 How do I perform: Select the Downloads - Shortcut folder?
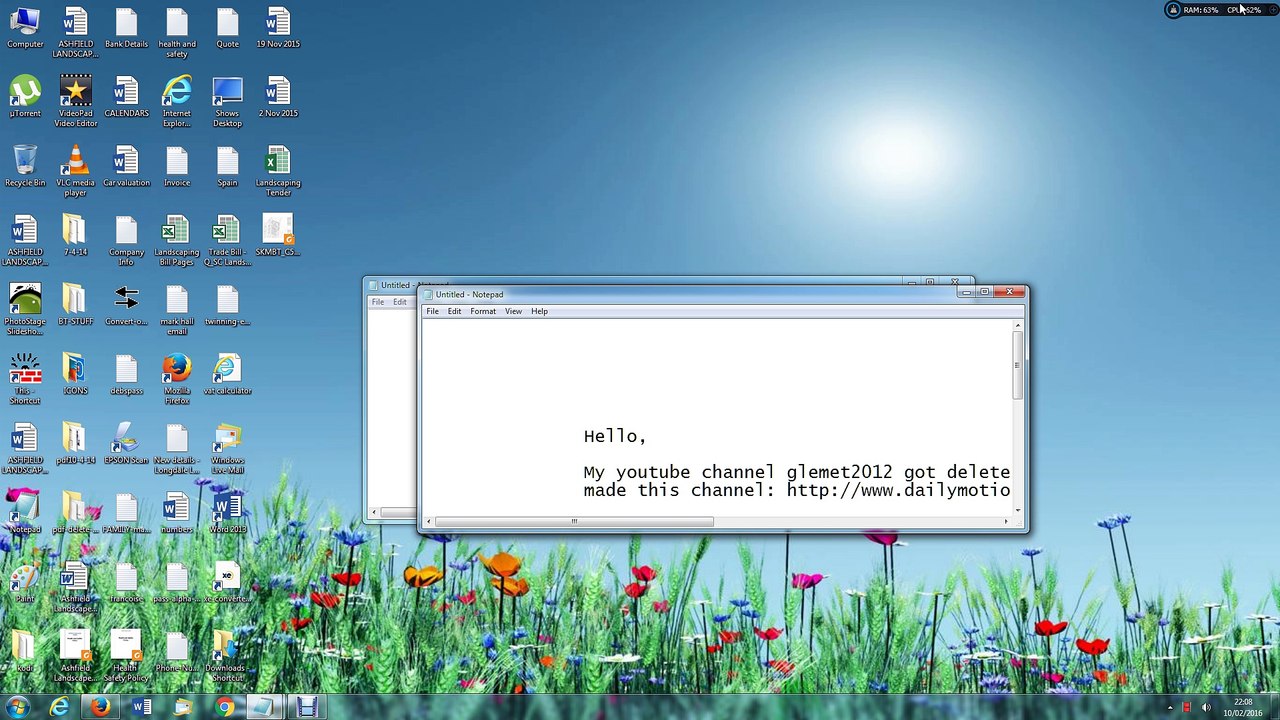(x=227, y=656)
